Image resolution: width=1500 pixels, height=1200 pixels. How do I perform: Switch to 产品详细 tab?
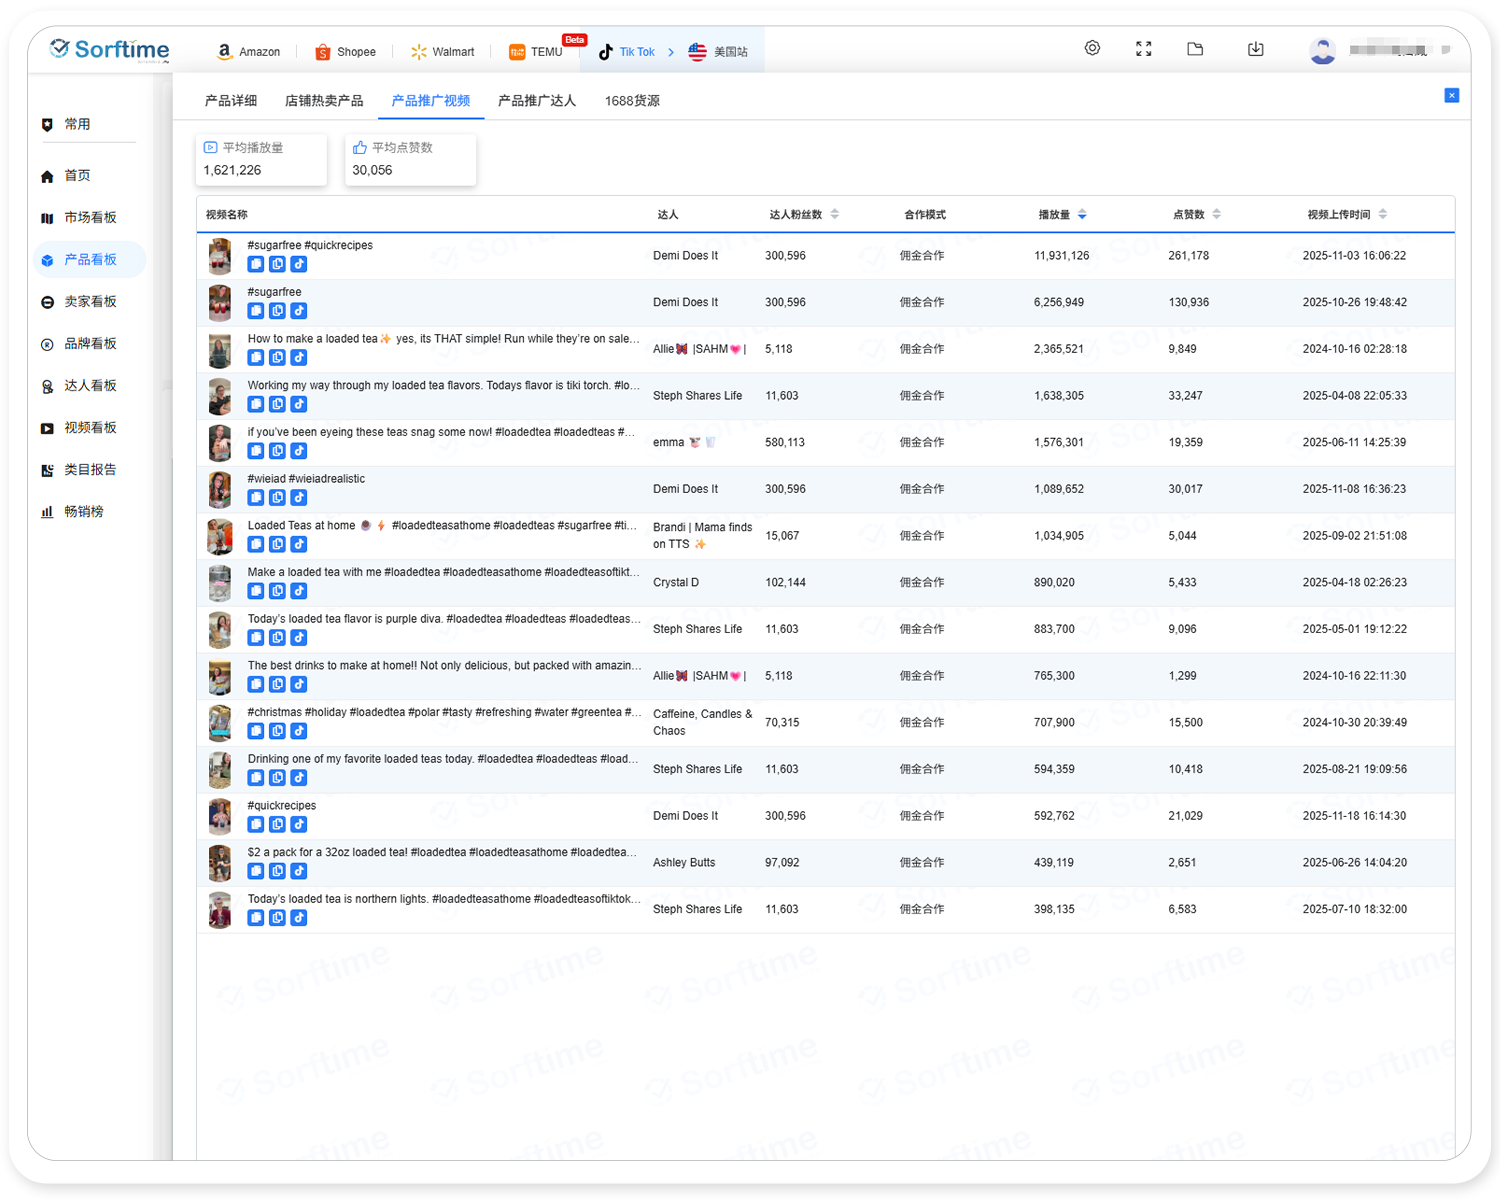pos(231,101)
